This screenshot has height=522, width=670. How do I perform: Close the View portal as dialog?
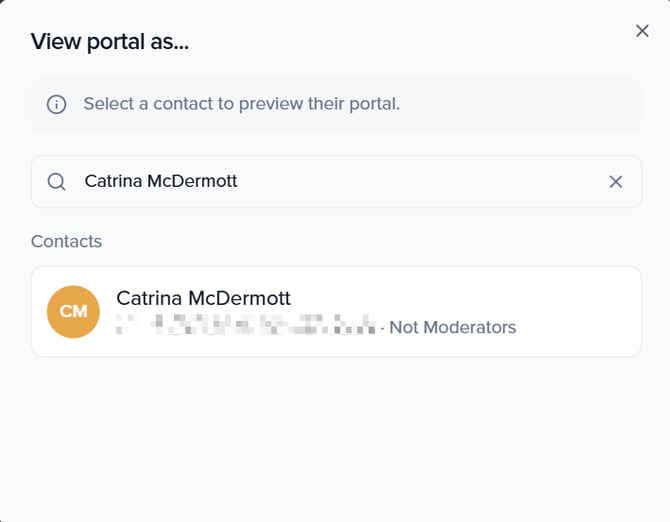pyautogui.click(x=642, y=31)
